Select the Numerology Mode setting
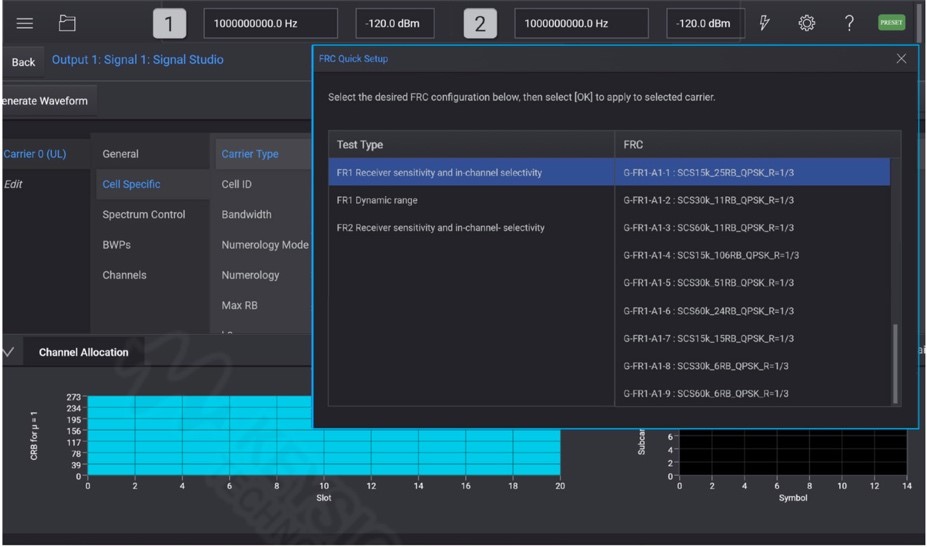This screenshot has width=927, height=547. 265,244
